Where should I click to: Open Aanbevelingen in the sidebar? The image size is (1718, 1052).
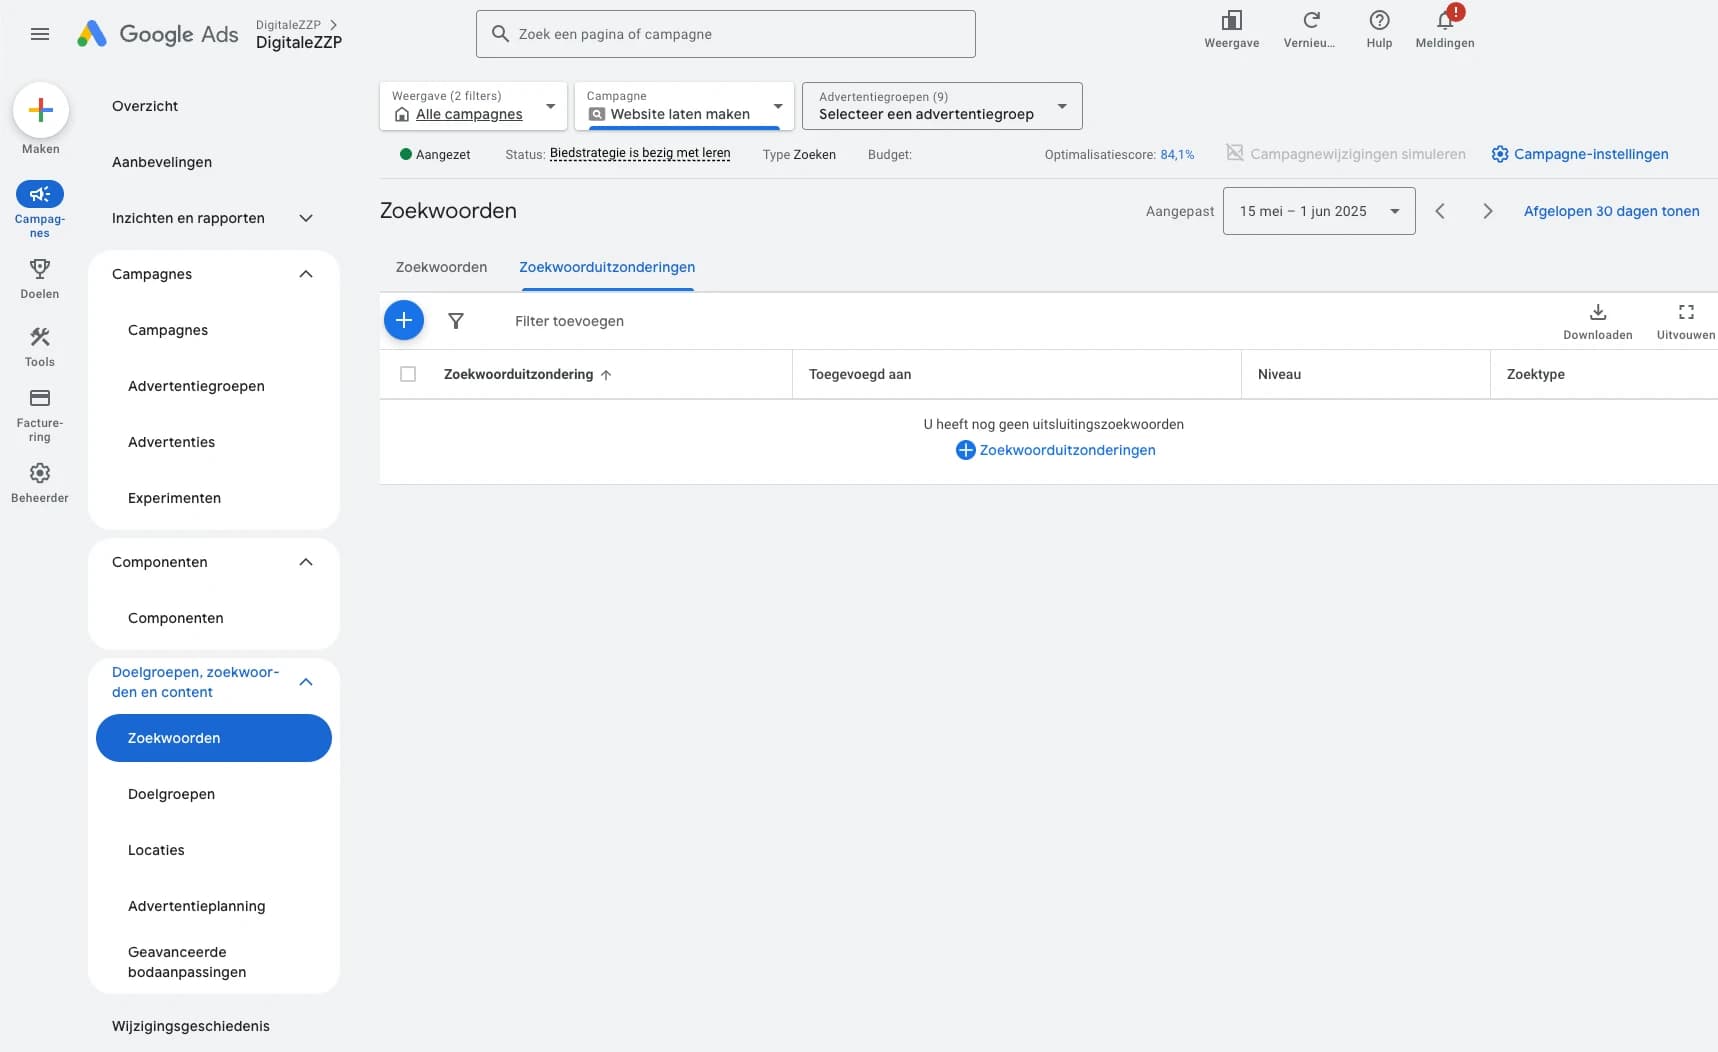162,162
